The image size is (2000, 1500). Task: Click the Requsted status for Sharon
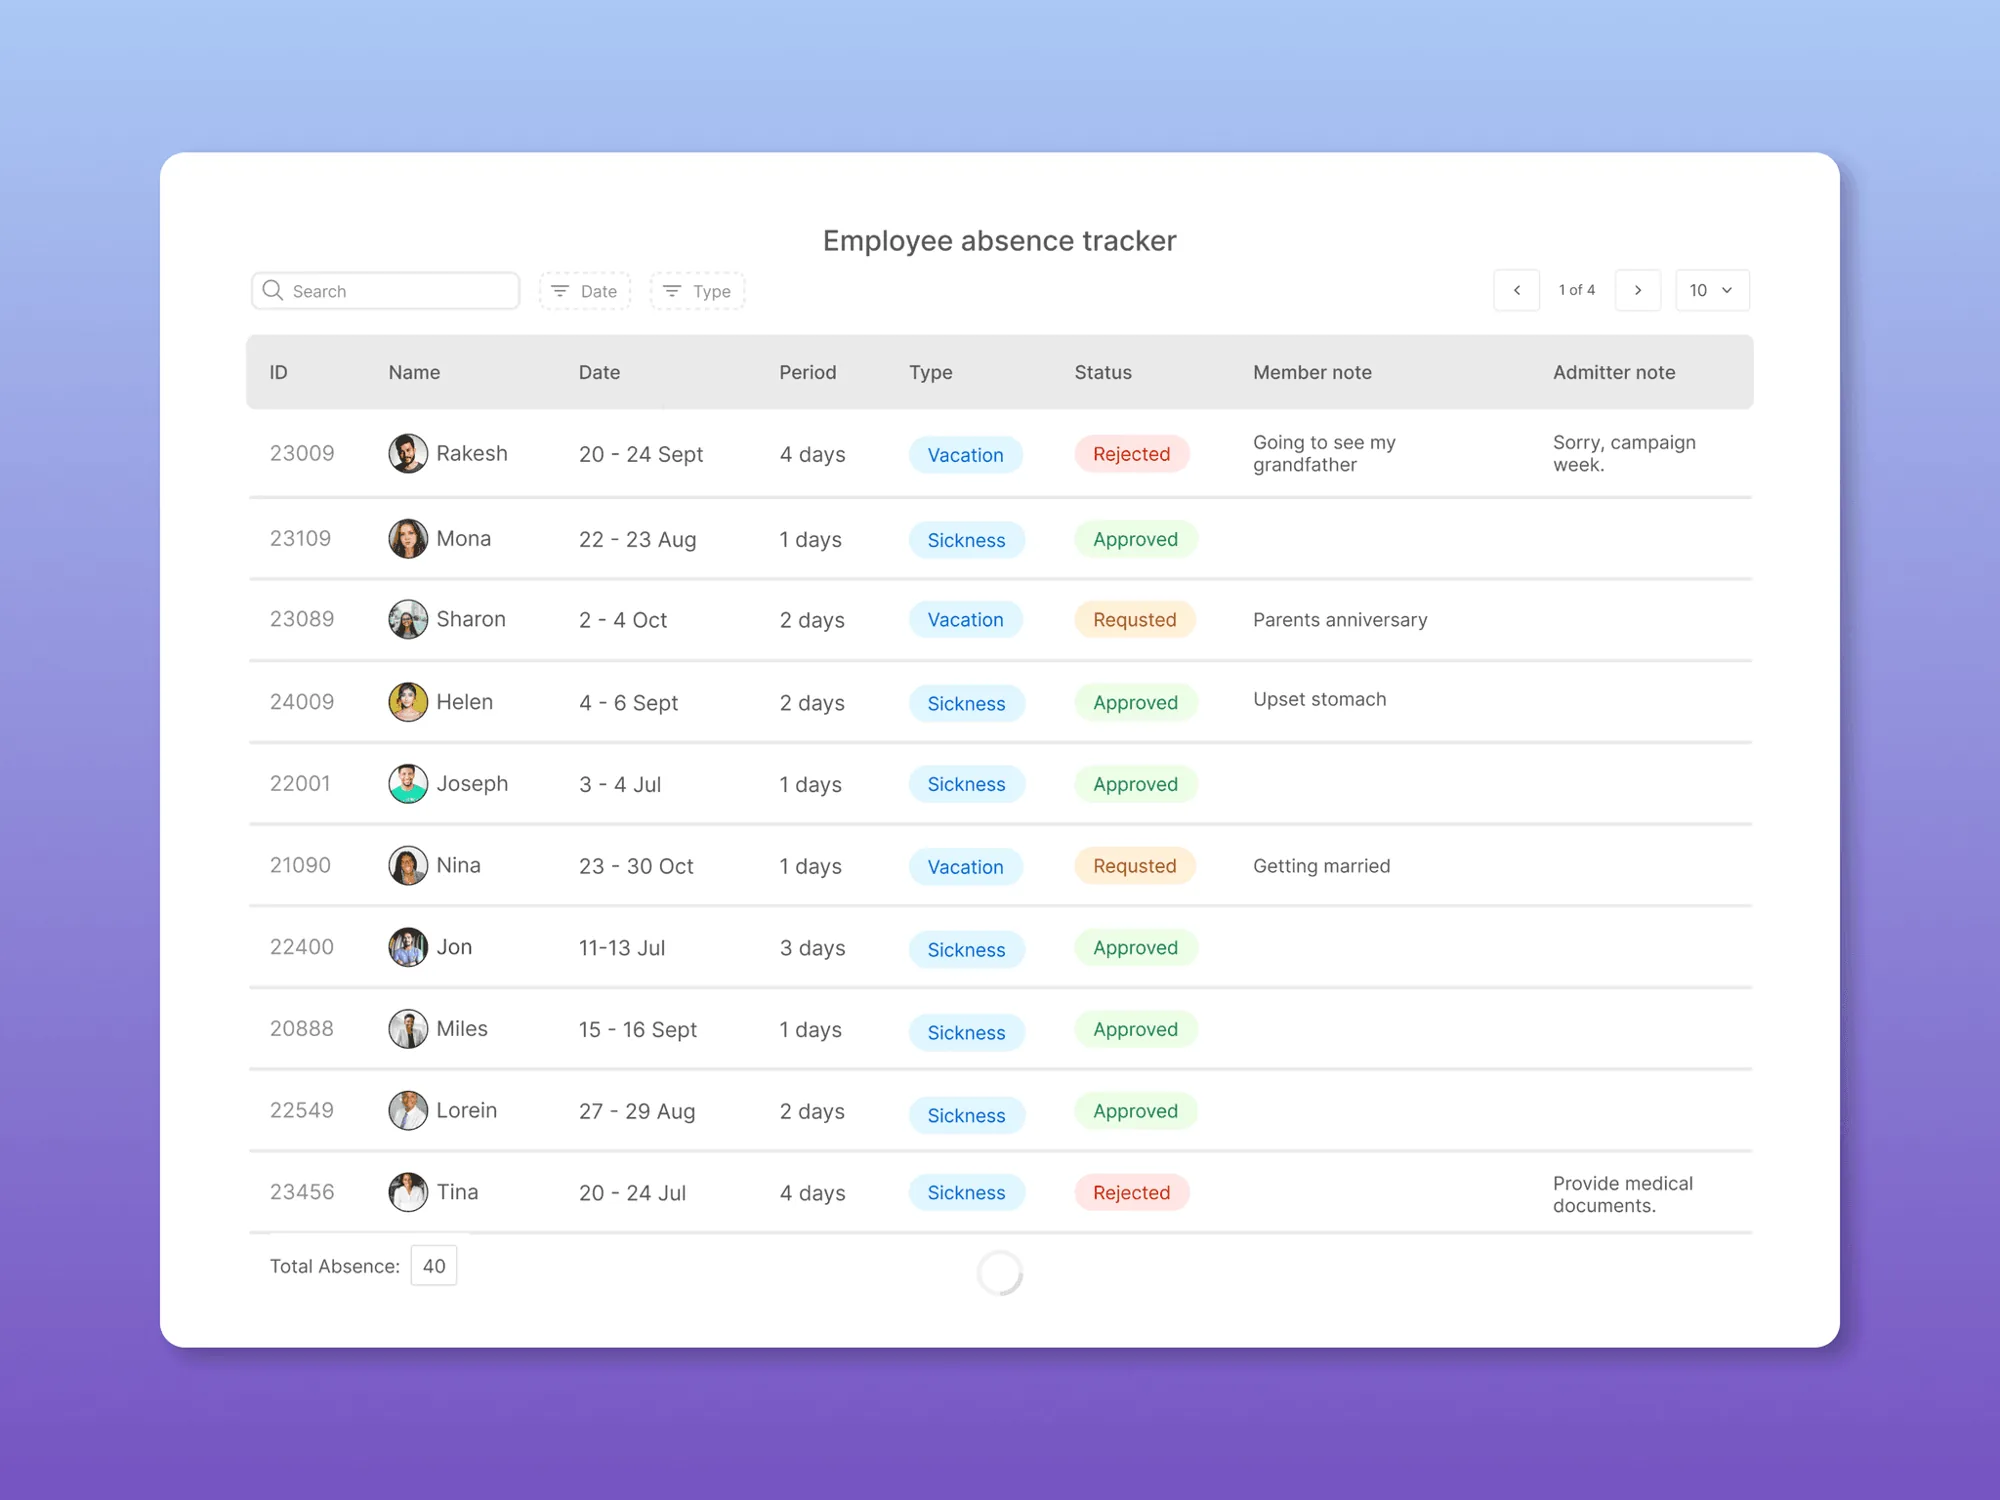pos(1134,620)
